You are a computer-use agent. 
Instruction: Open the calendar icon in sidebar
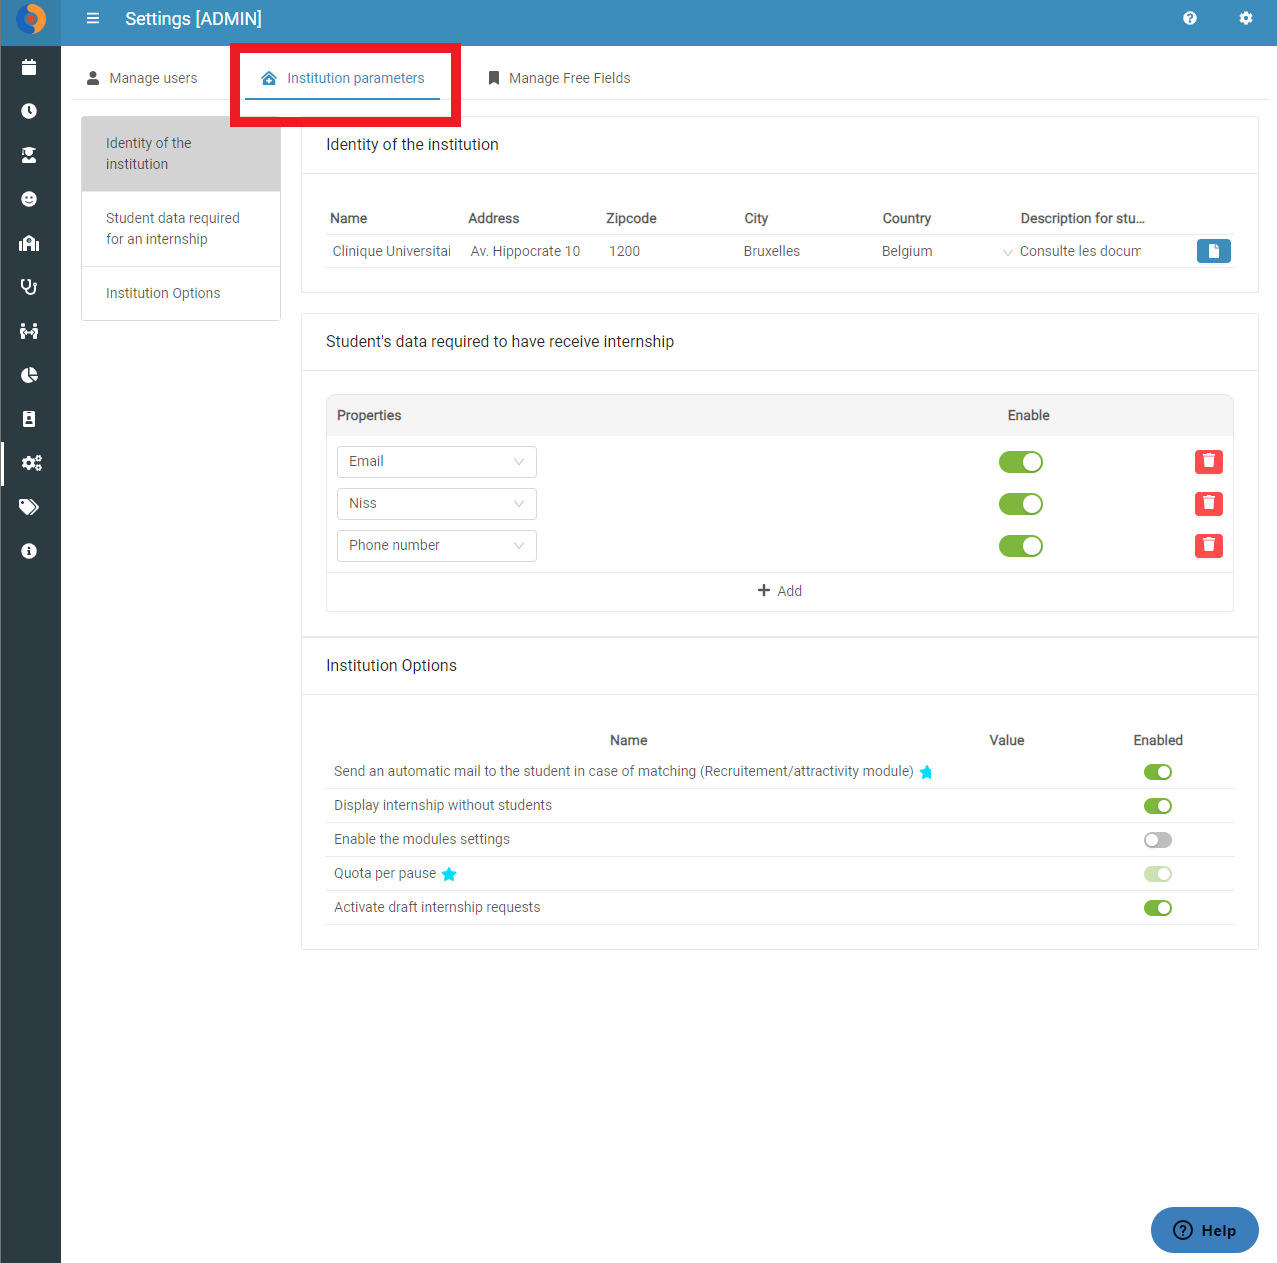click(x=29, y=67)
